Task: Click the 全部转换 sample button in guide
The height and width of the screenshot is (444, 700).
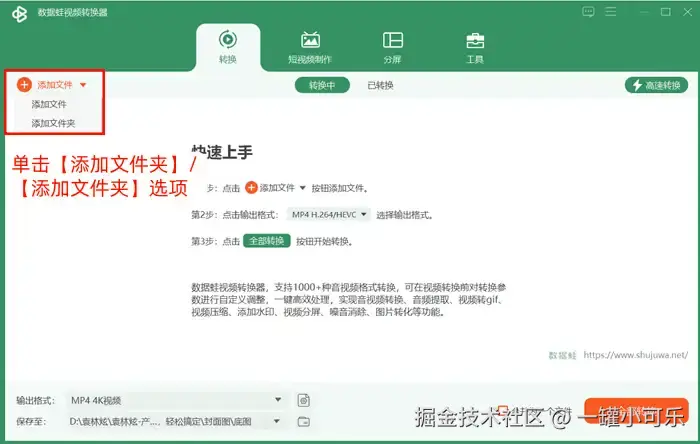Action: pos(267,241)
